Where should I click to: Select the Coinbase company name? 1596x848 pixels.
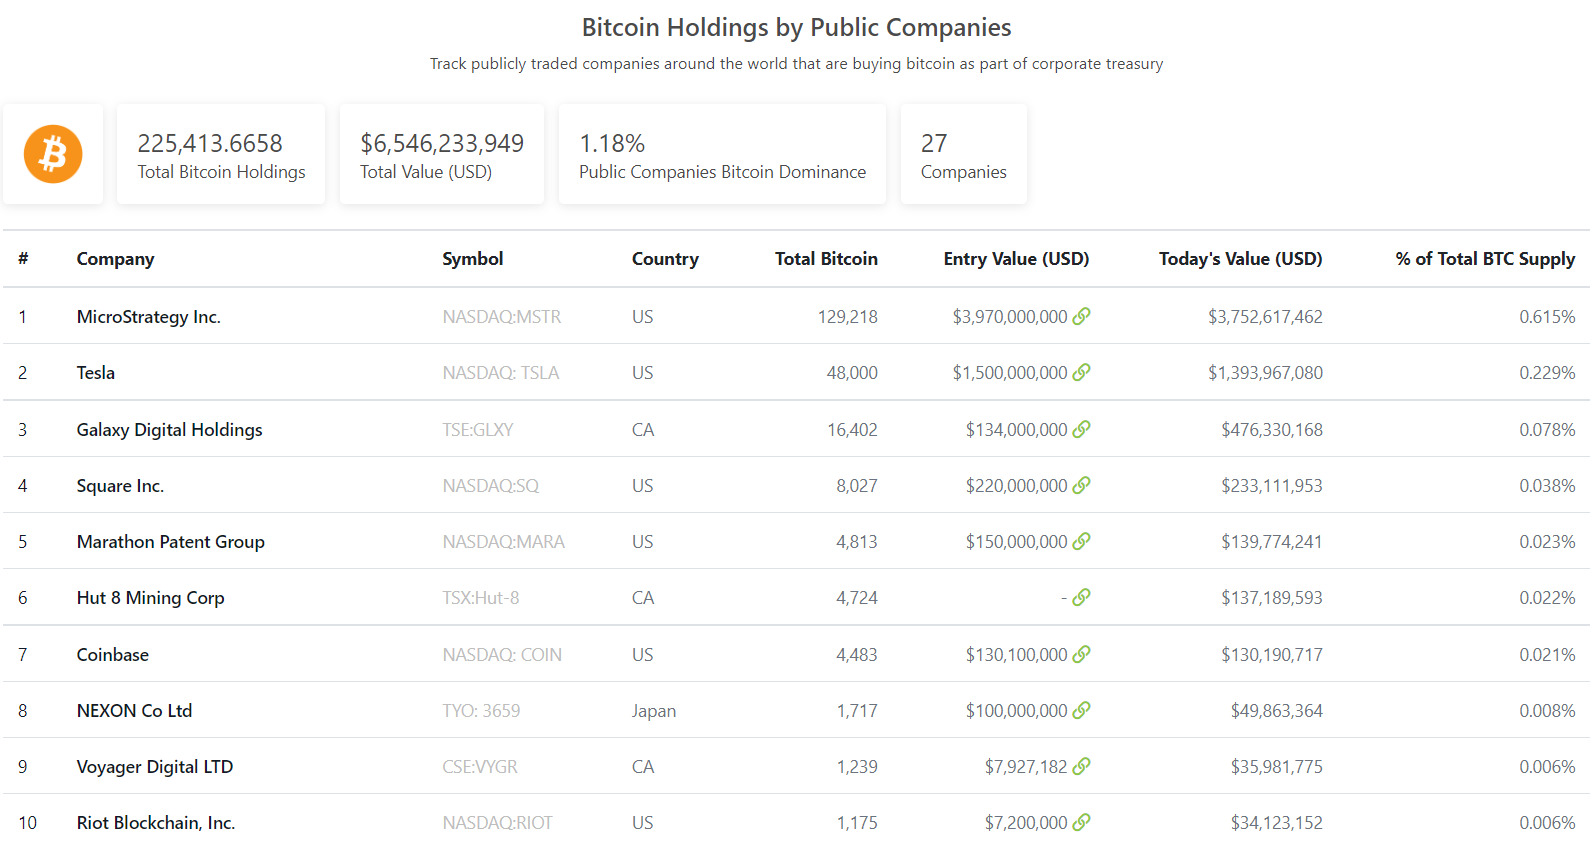(x=112, y=655)
